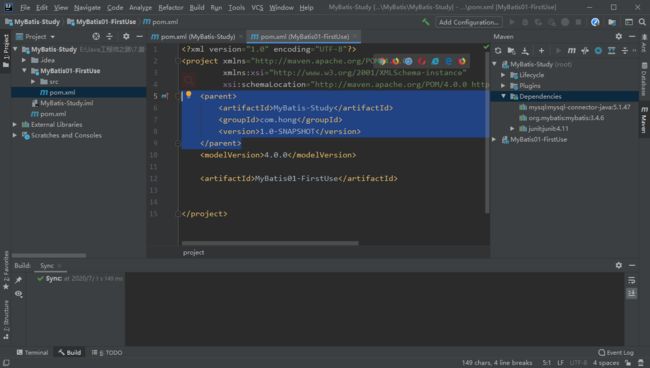This screenshot has height=368, width=650.
Task: Expand junit:junit:4.11 dependency
Action: [x=512, y=128]
